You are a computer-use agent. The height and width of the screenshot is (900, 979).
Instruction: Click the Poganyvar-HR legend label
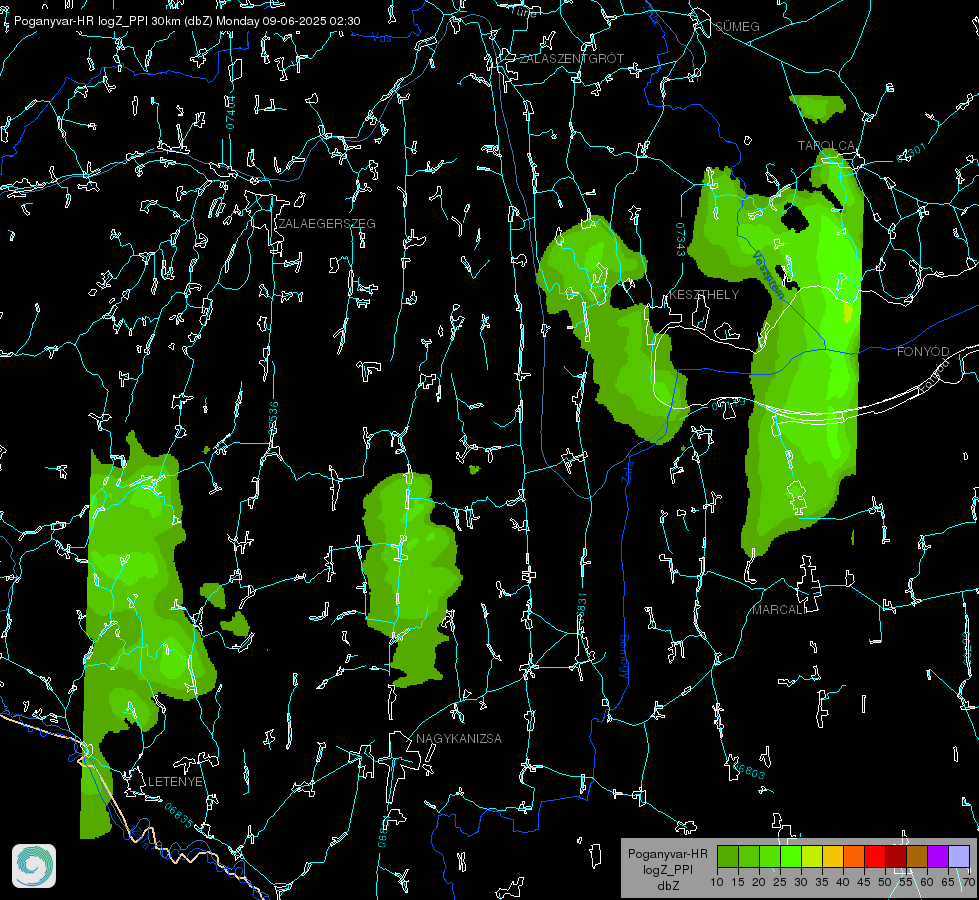pos(667,854)
